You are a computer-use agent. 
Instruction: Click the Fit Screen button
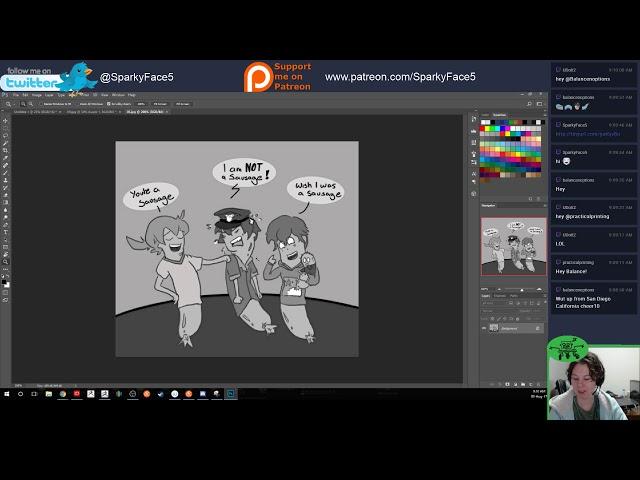click(x=160, y=104)
